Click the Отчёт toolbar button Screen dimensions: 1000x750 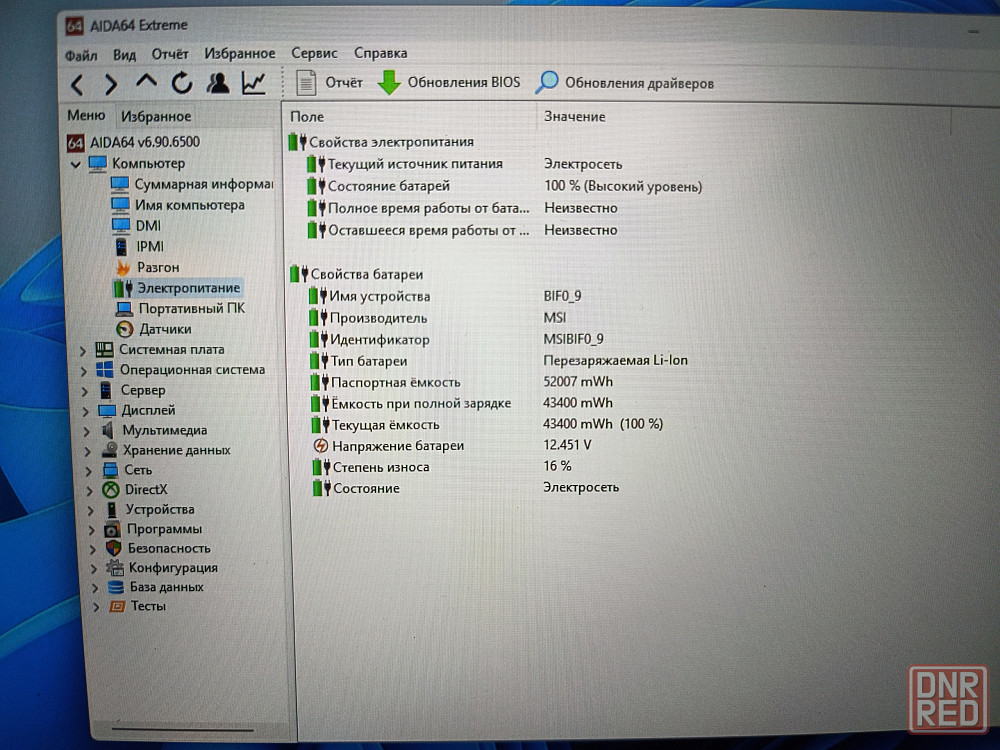point(331,83)
